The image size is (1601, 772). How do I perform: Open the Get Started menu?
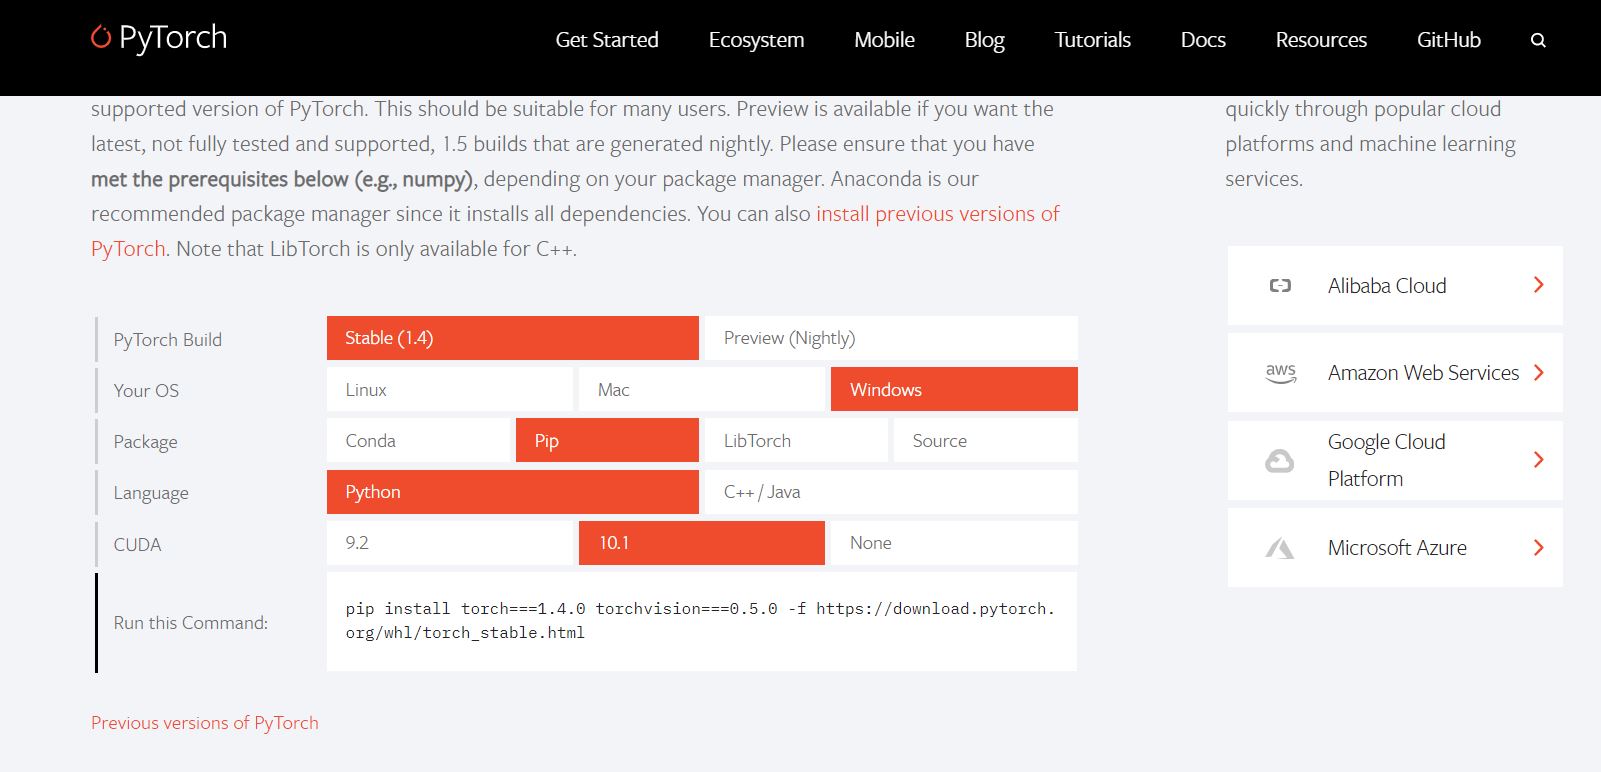point(607,40)
